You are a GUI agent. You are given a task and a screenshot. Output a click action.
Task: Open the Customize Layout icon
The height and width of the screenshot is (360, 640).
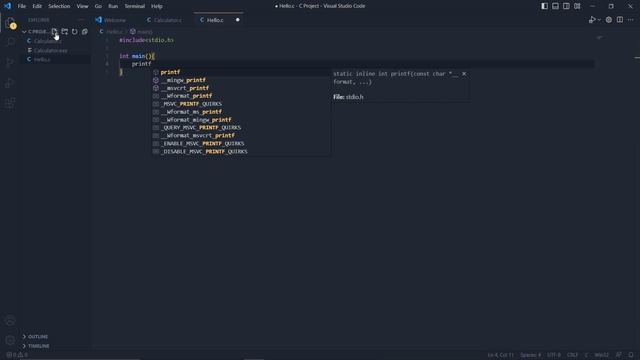coord(577,6)
